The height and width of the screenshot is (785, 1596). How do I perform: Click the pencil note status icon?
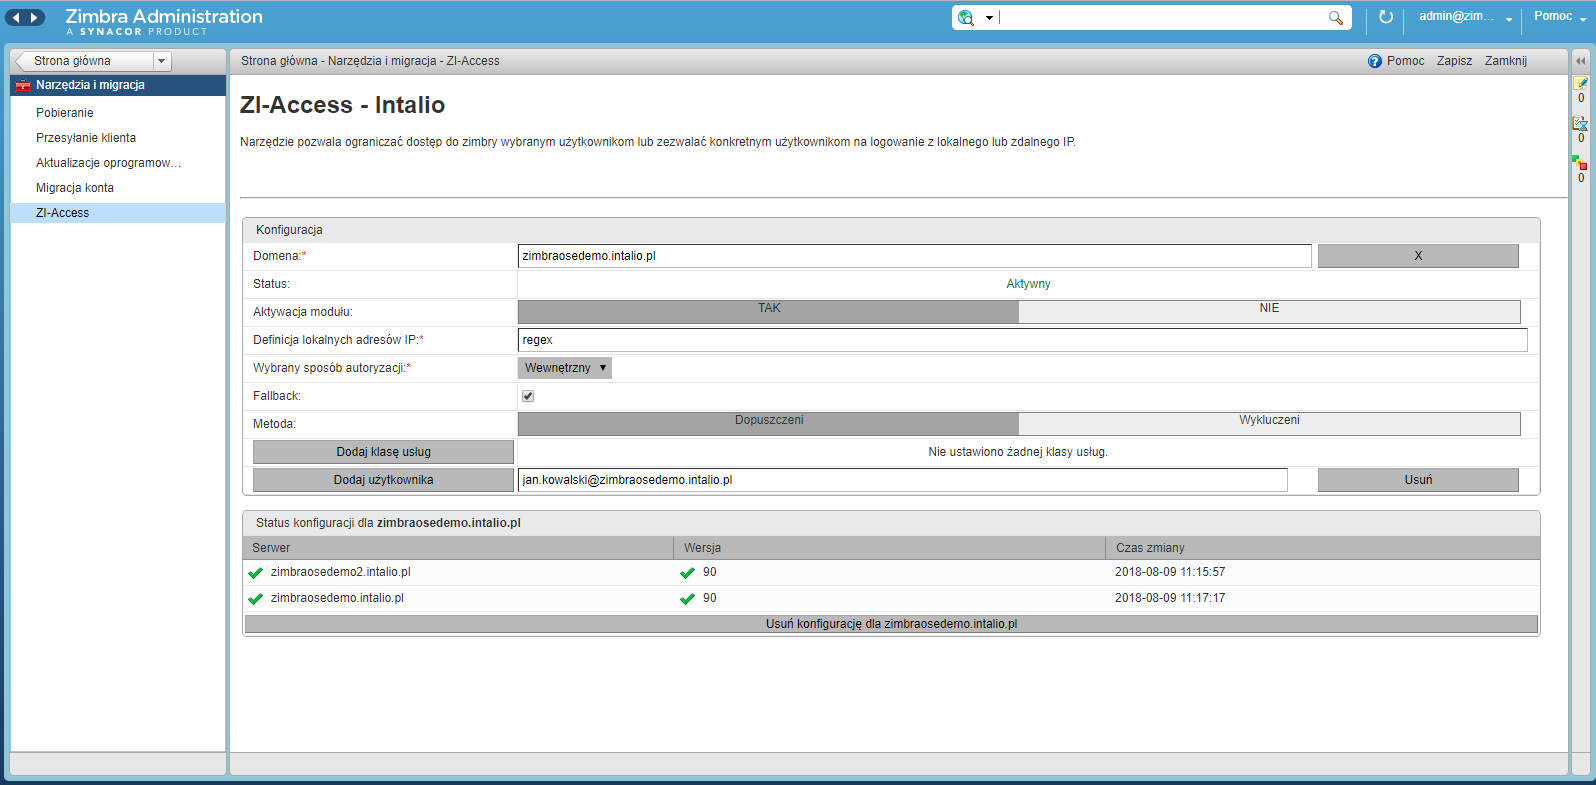(1581, 83)
